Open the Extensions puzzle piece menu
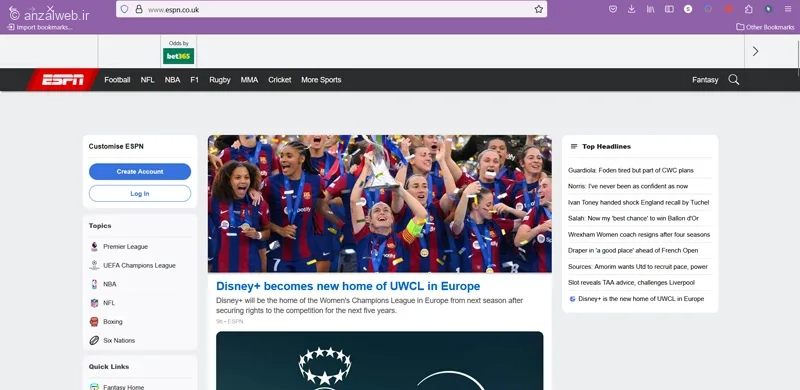The height and width of the screenshot is (390, 800). (748, 9)
